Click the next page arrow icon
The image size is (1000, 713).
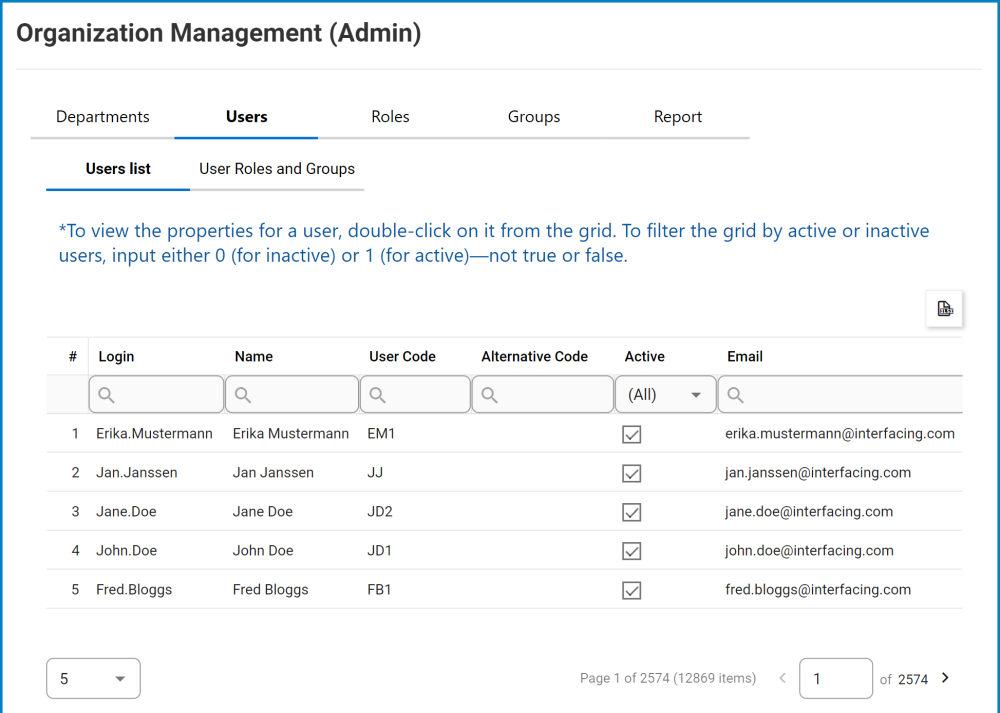click(x=946, y=678)
